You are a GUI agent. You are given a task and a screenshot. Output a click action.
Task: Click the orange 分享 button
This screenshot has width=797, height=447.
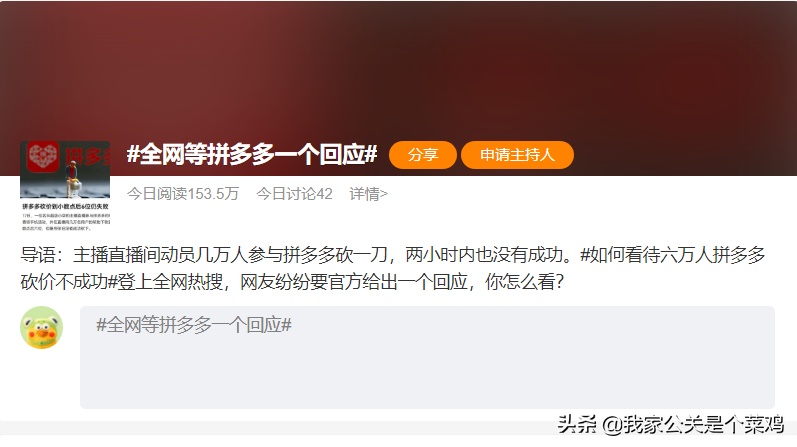coord(422,155)
